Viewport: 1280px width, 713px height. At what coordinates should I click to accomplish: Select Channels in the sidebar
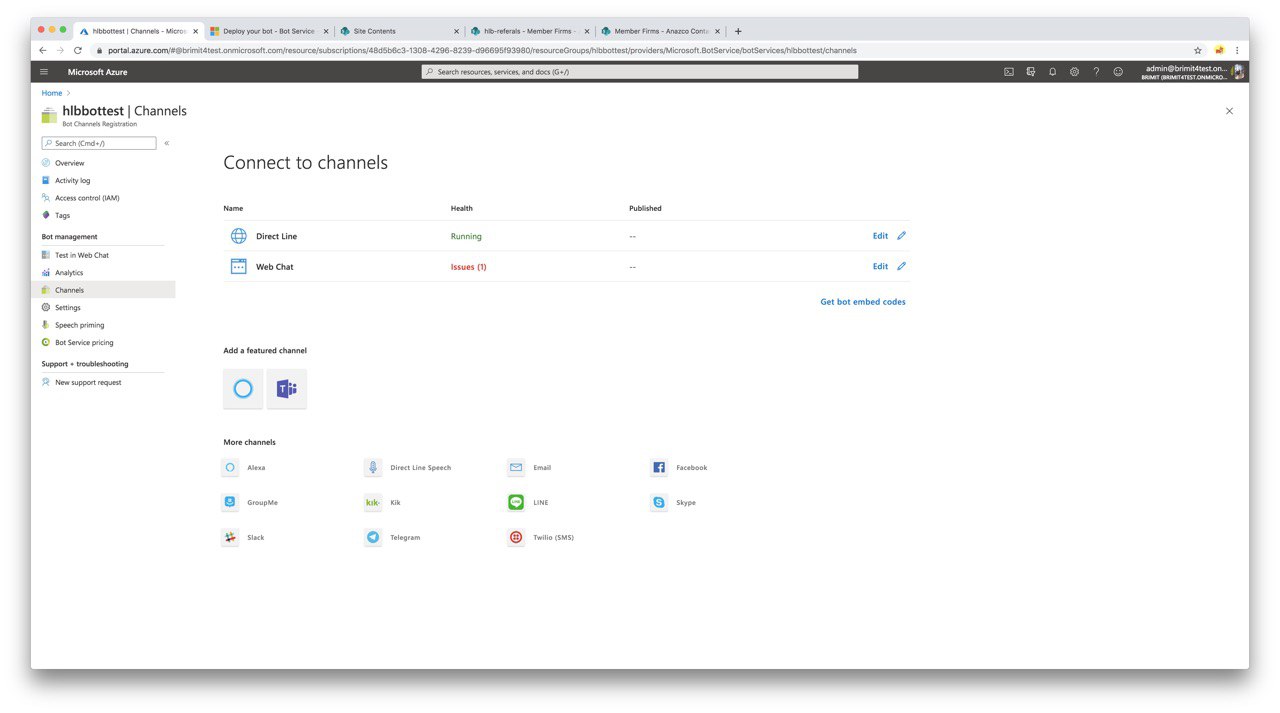pyautogui.click(x=104, y=290)
